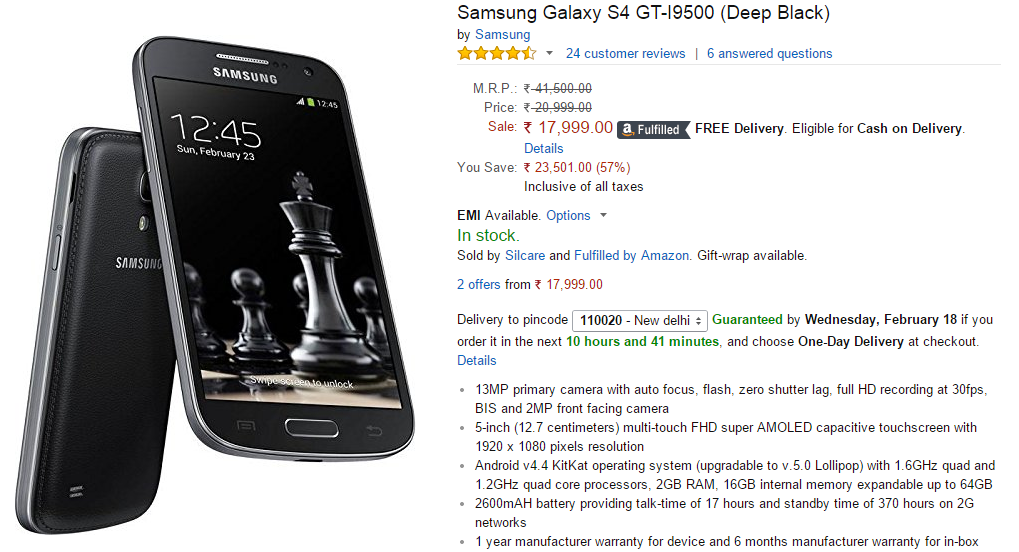Viewport: 1019px width, 552px height.
Task: Click the Samsung brand link
Action: coord(502,34)
